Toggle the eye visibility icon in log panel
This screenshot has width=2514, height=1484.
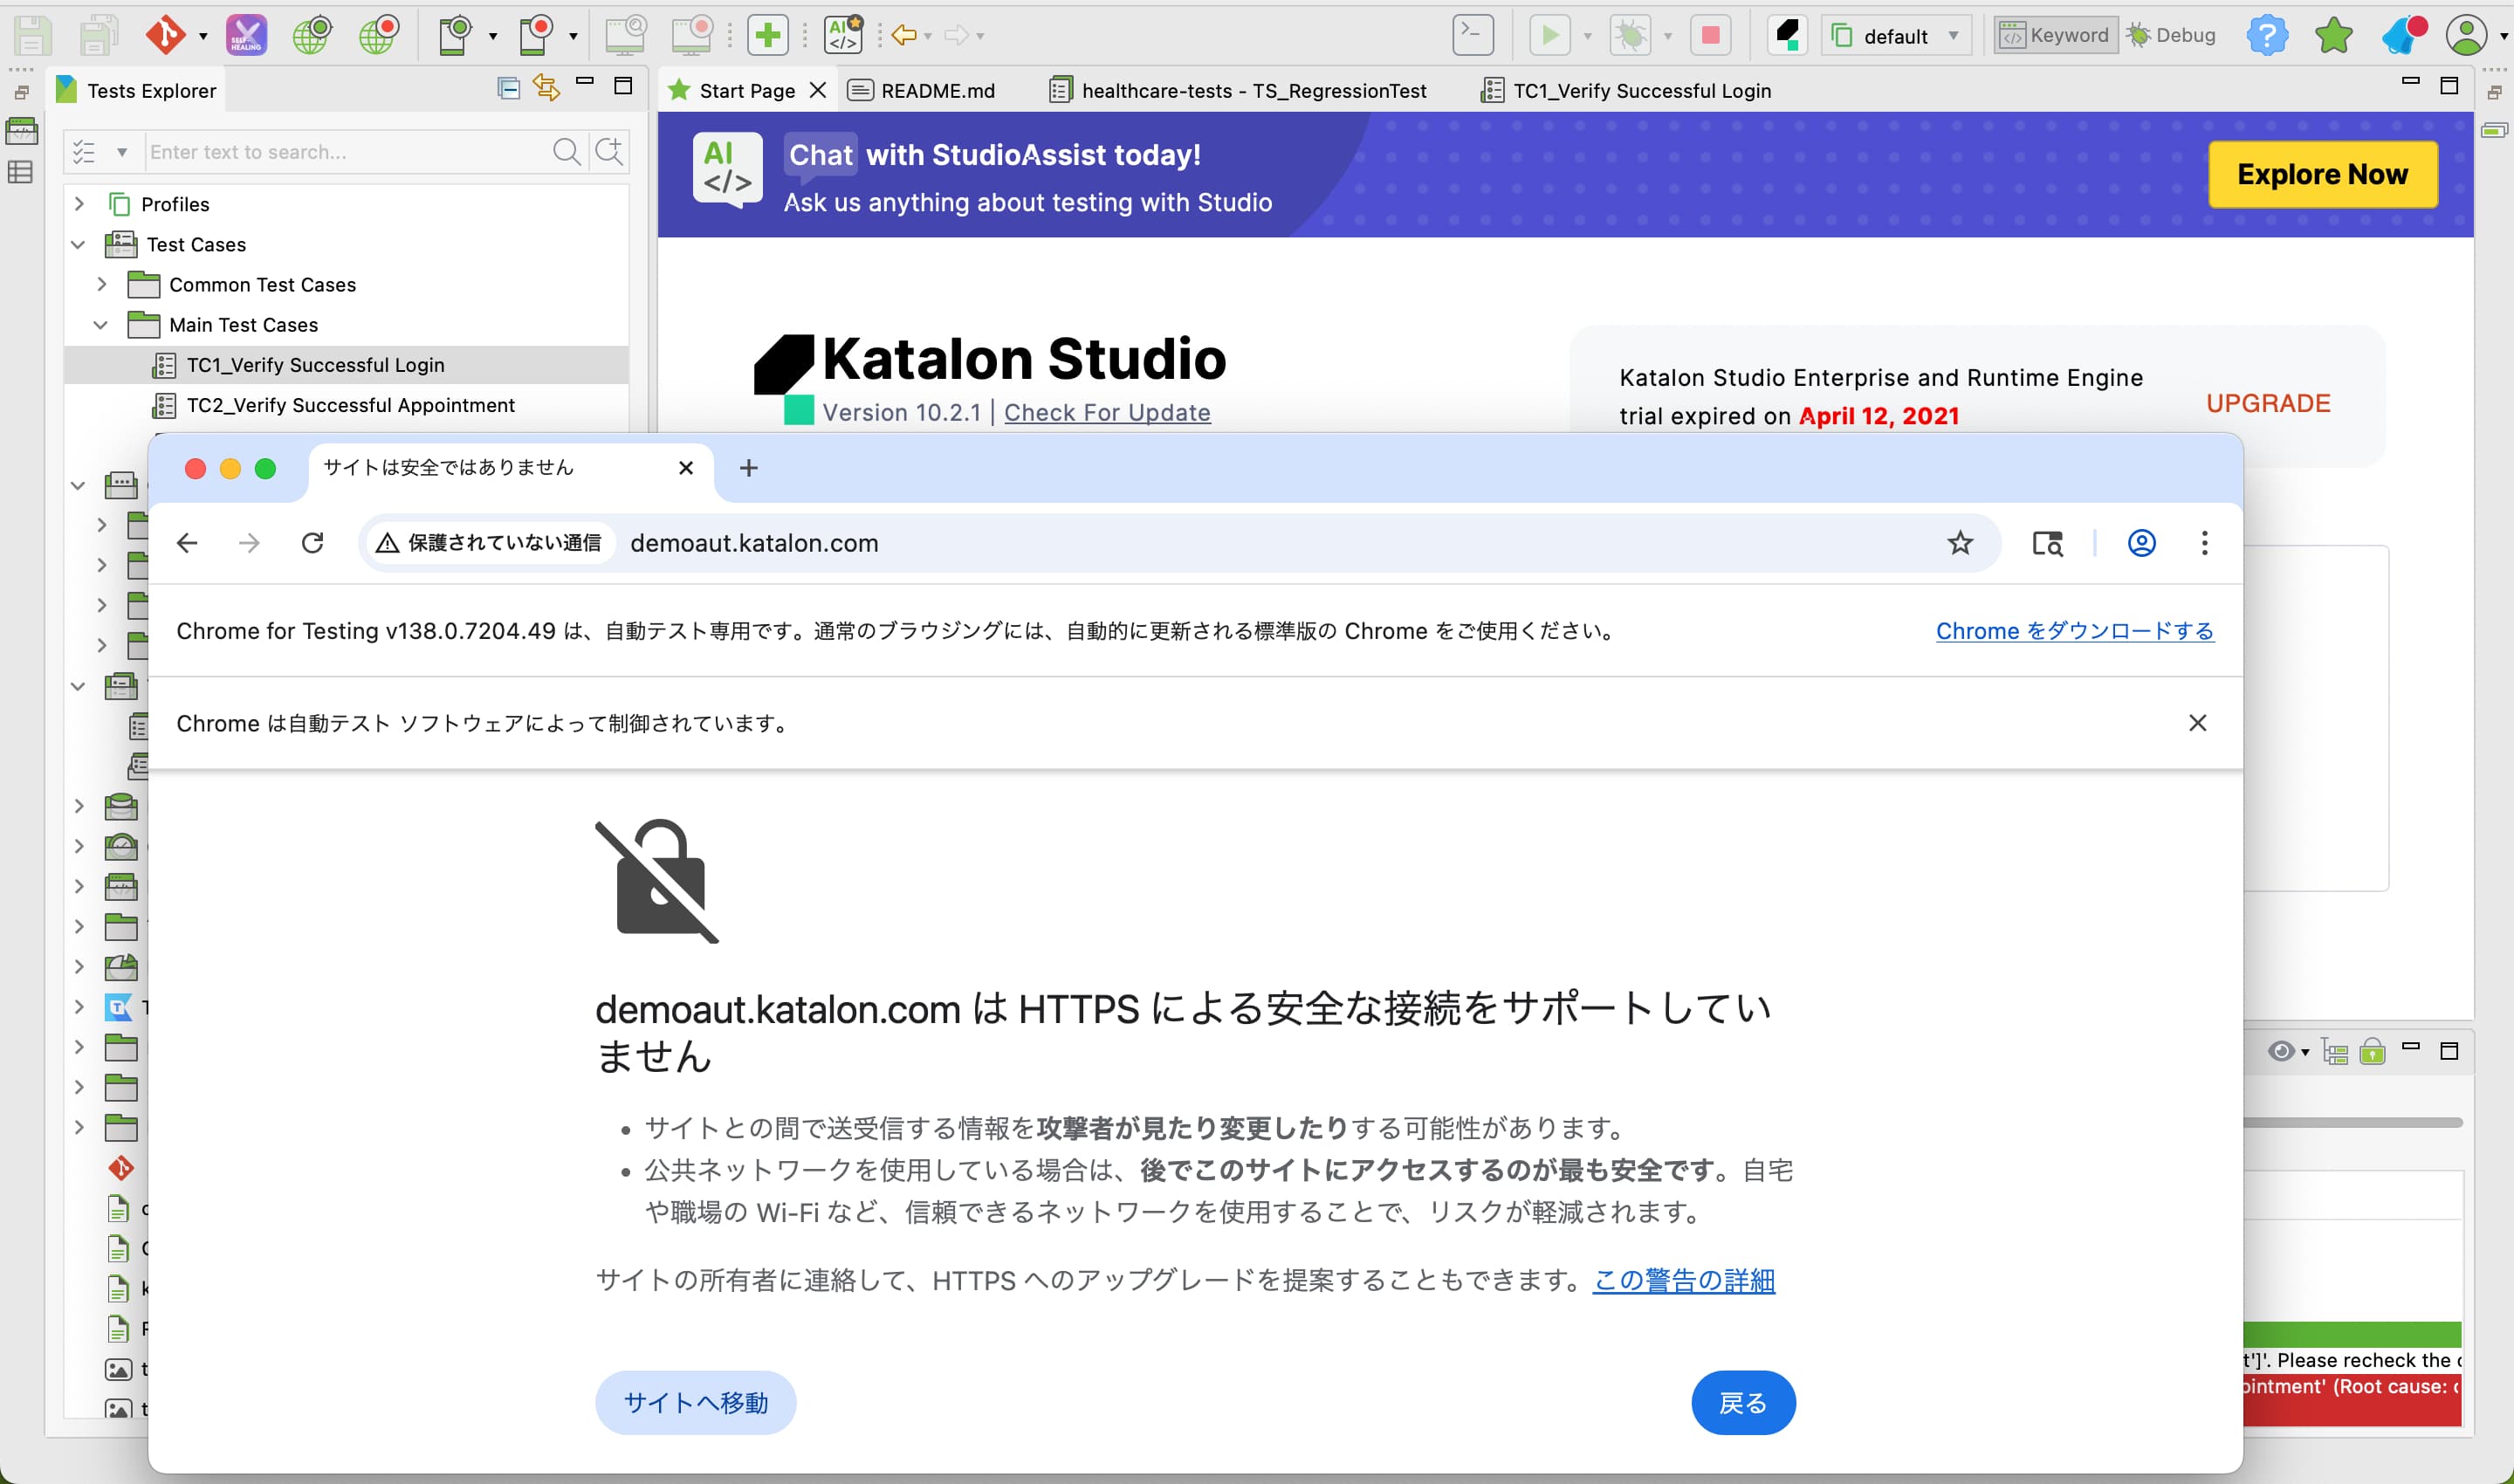coord(2281,1051)
